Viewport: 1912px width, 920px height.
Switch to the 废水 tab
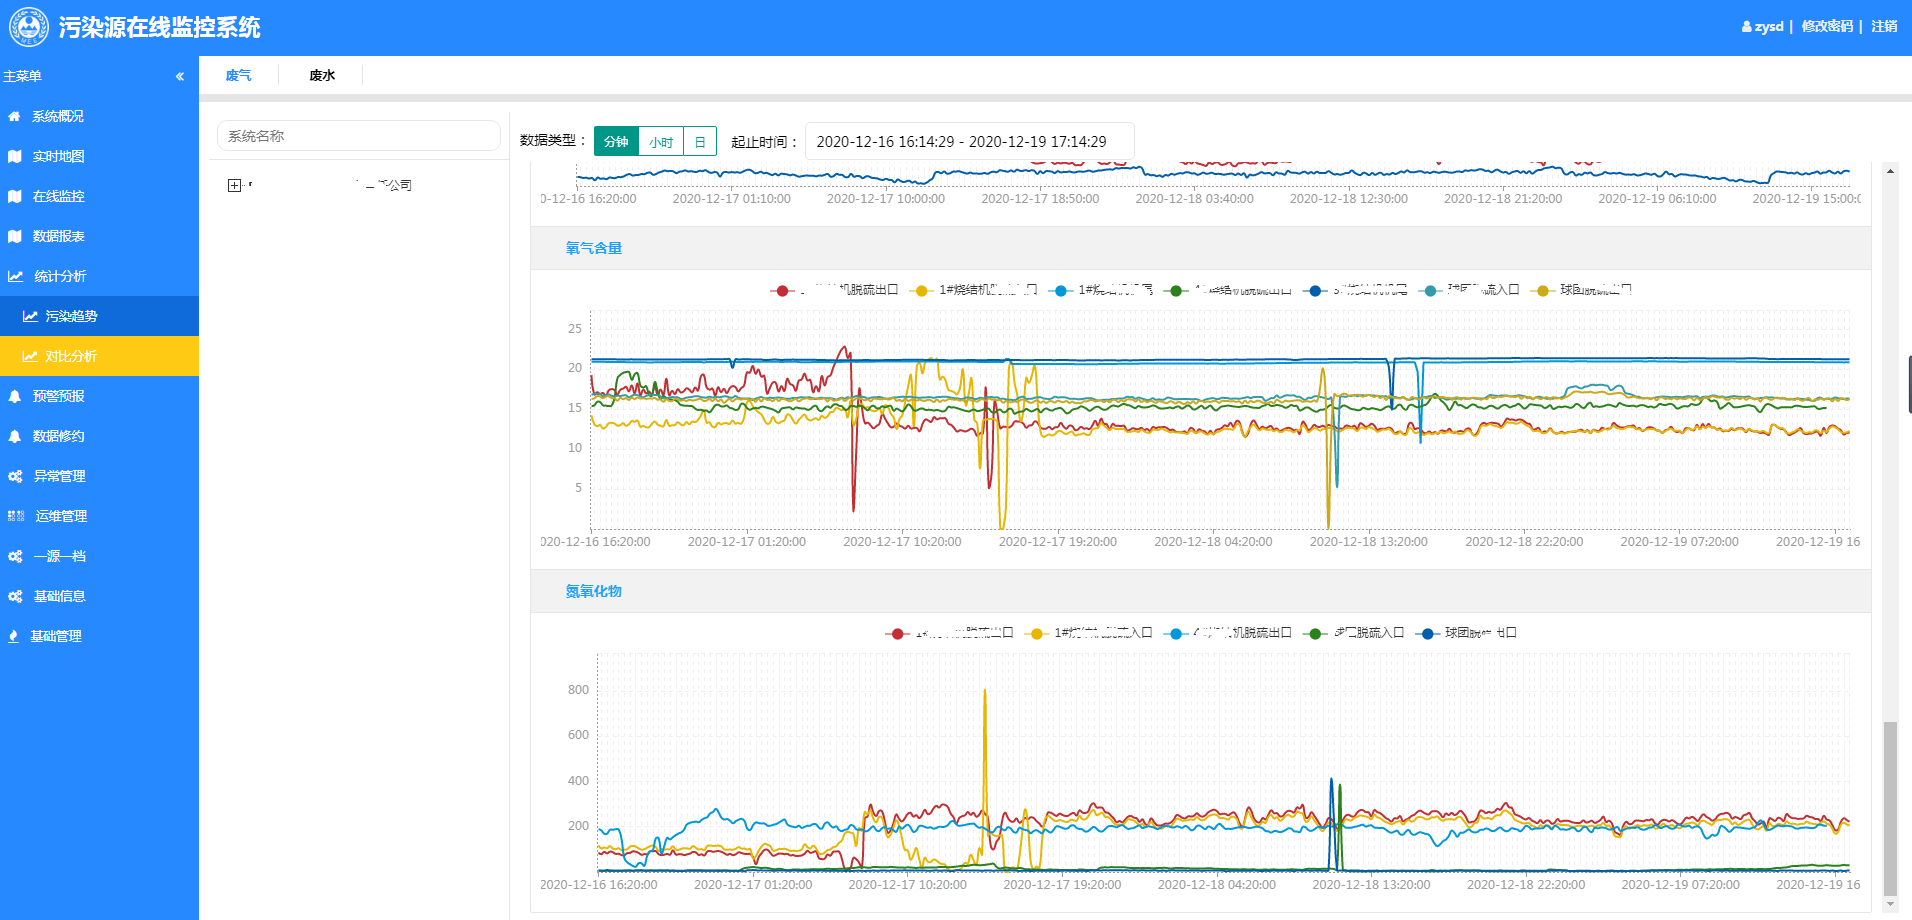[322, 75]
